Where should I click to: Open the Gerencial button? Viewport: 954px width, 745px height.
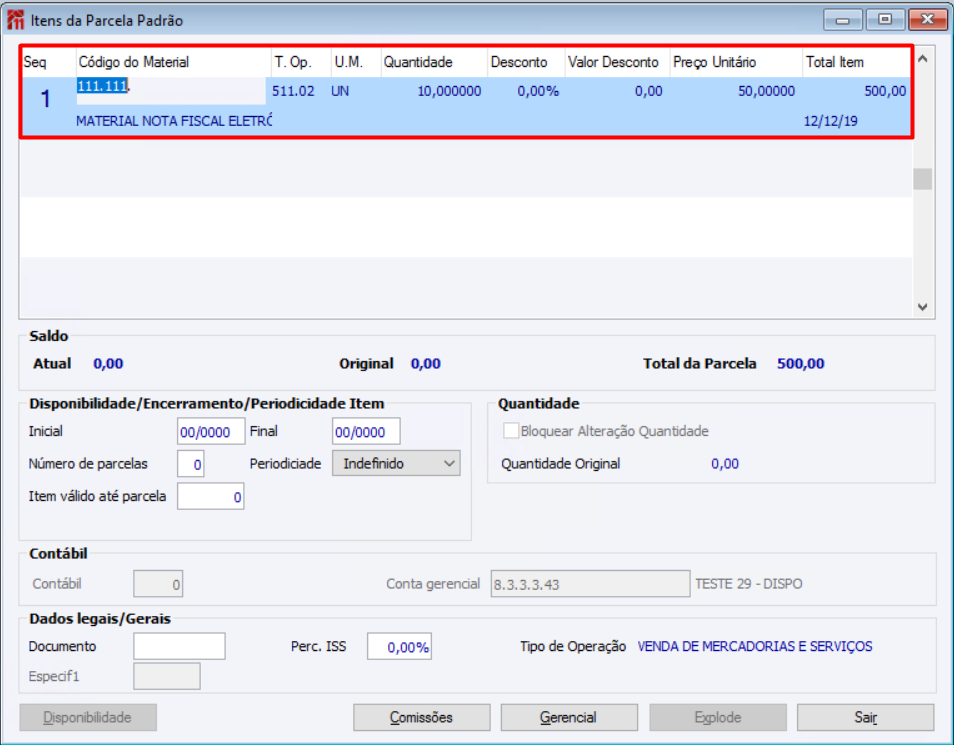(x=568, y=717)
